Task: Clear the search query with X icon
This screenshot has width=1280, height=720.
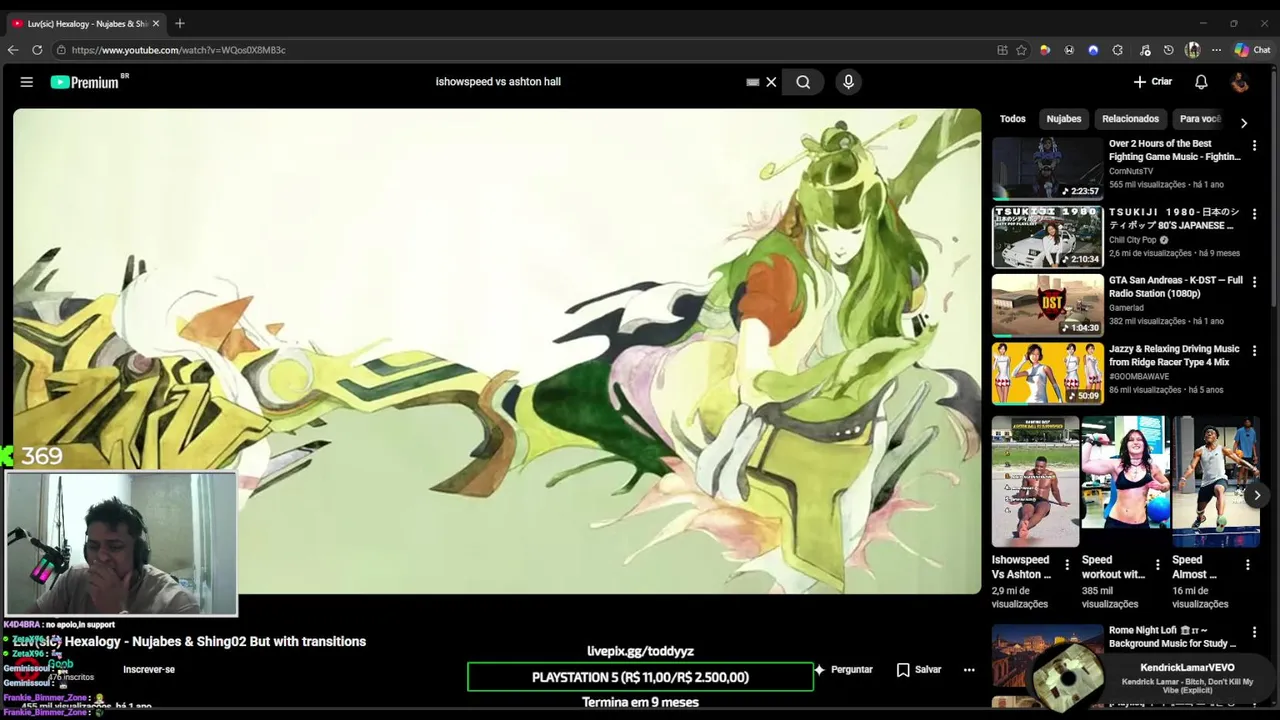Action: coord(771,82)
